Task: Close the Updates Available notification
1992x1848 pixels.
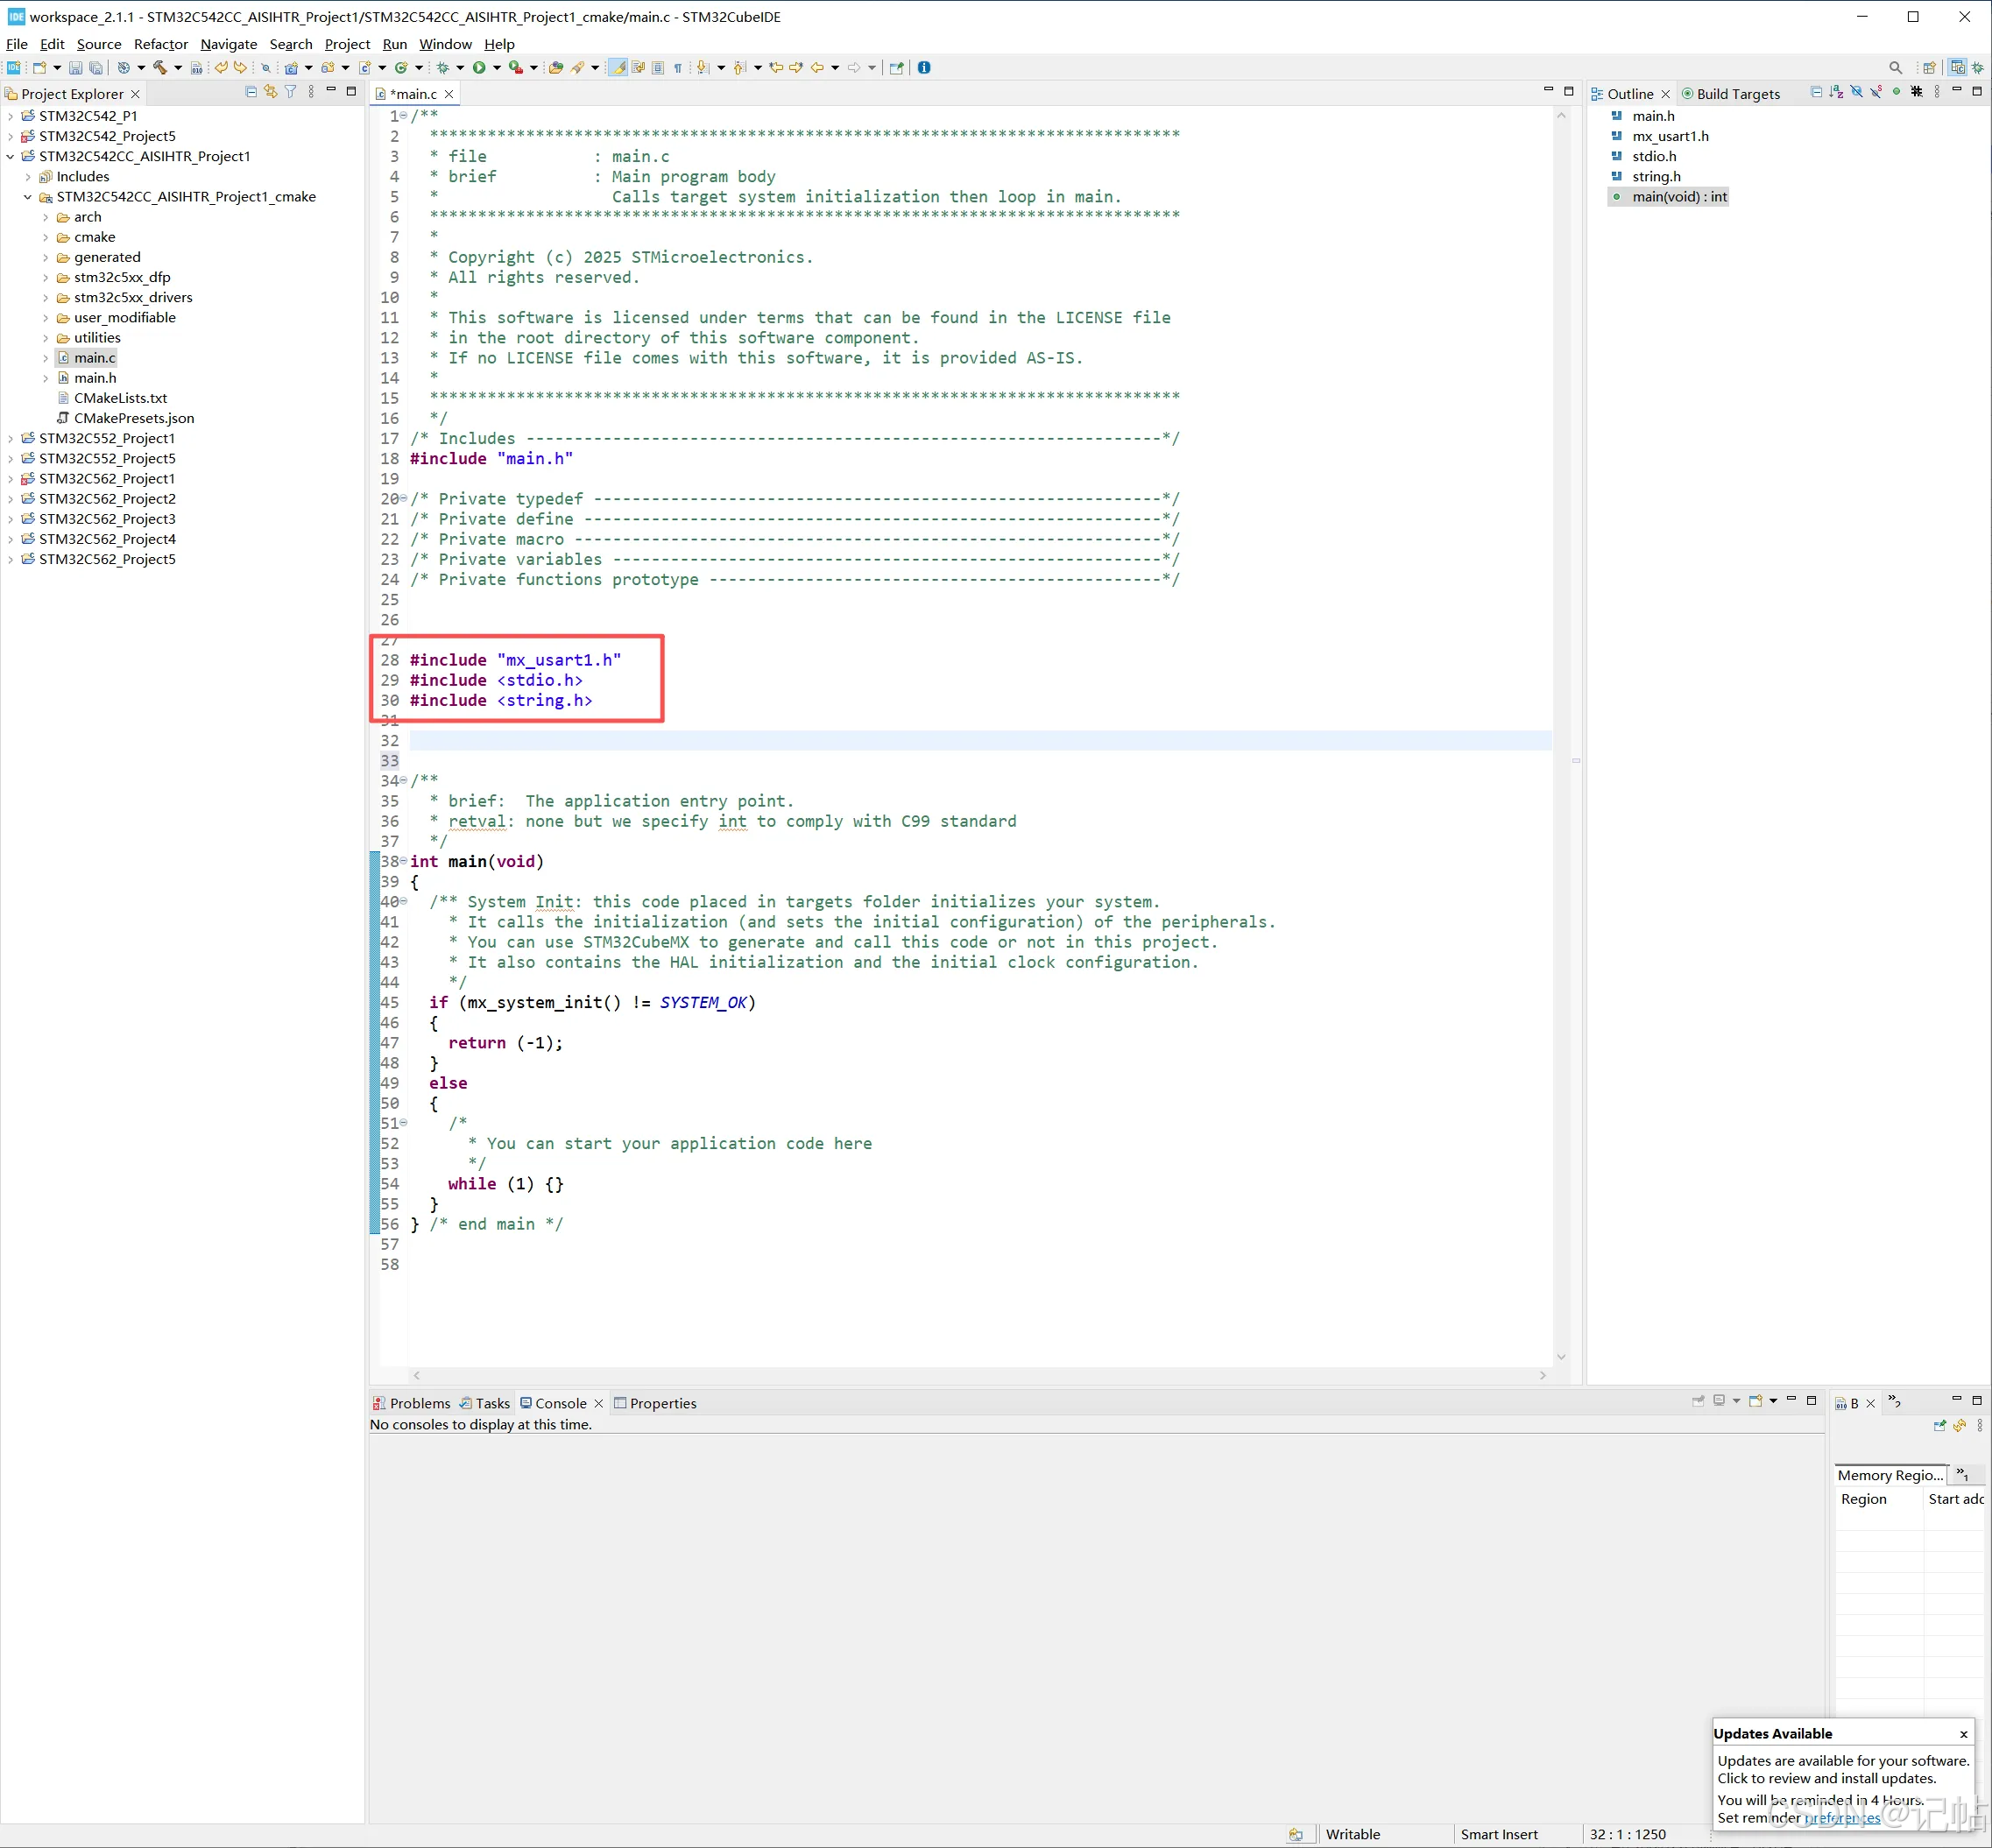Action: point(1964,1734)
